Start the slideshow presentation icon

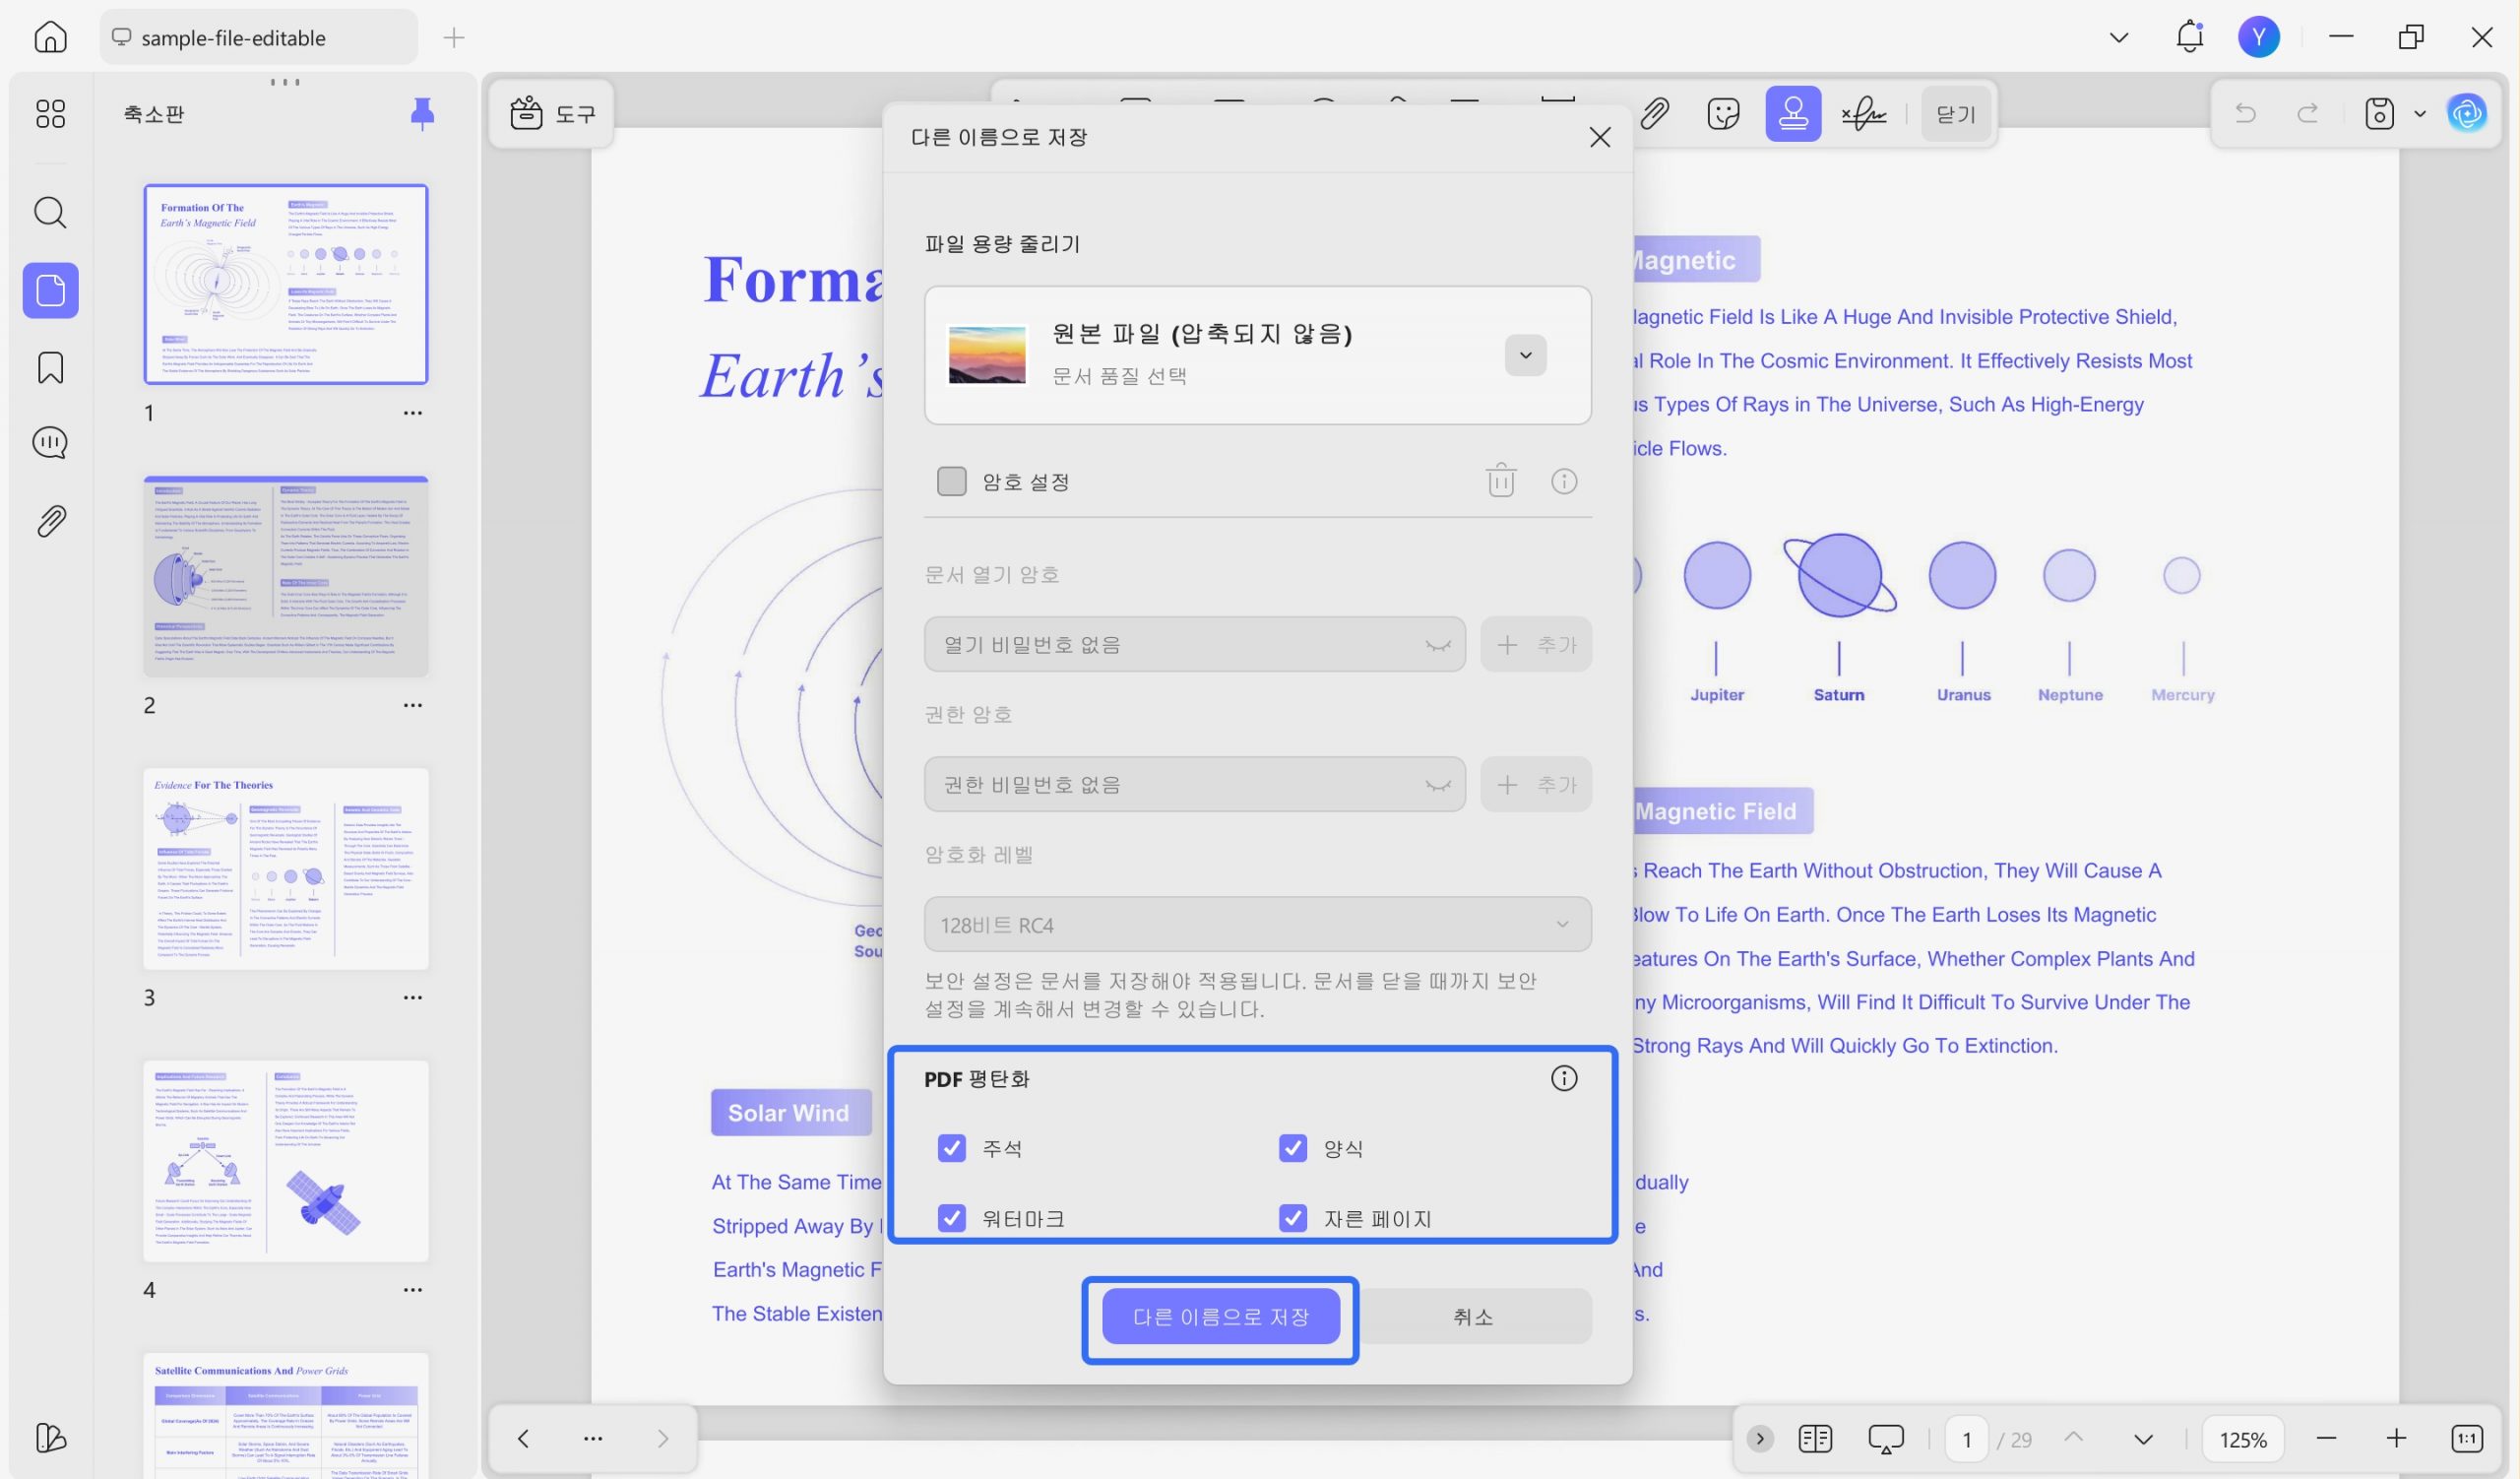click(1885, 1439)
